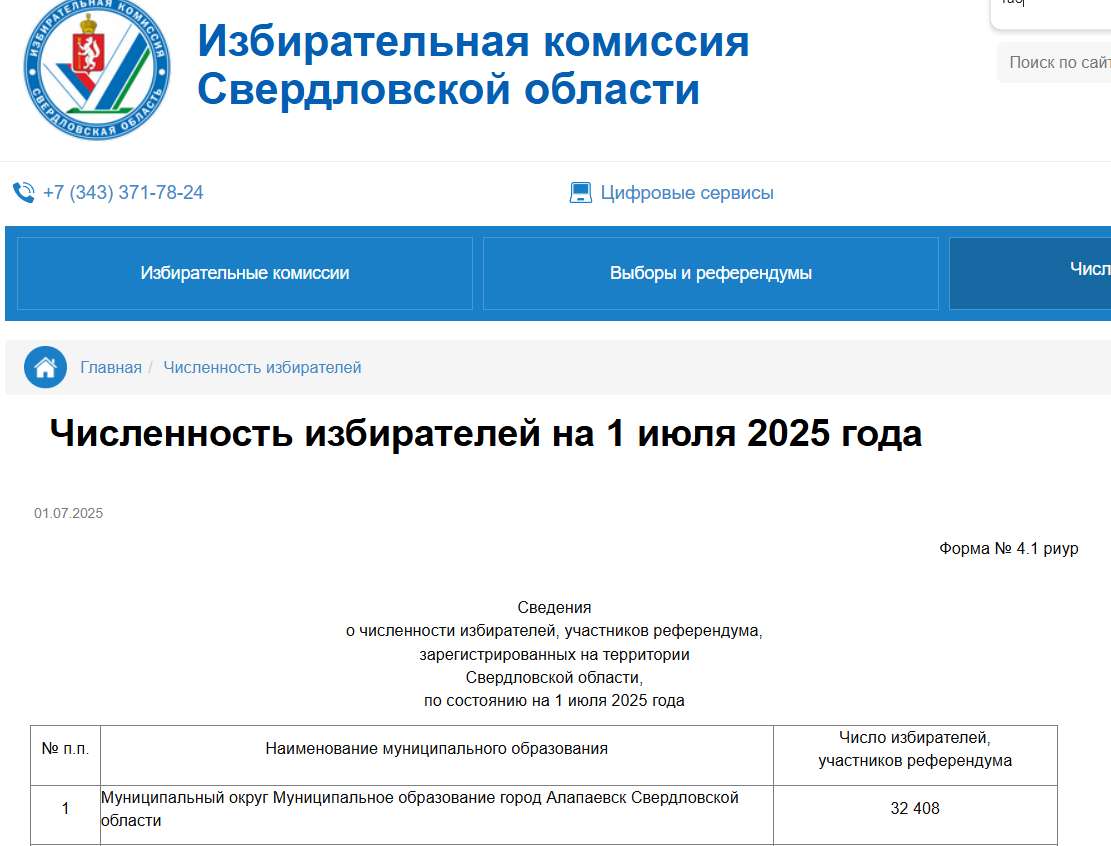Go to Главная breadcrumb link
This screenshot has width=1111, height=846.
tap(111, 368)
